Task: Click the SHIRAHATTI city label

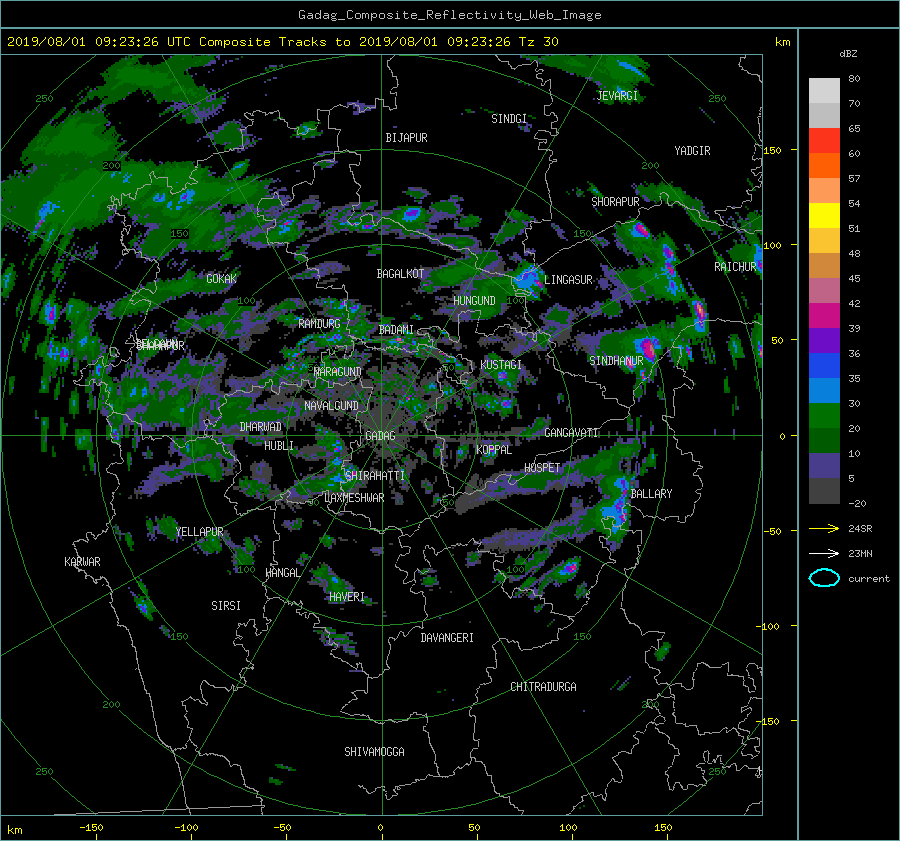Action: pos(375,476)
